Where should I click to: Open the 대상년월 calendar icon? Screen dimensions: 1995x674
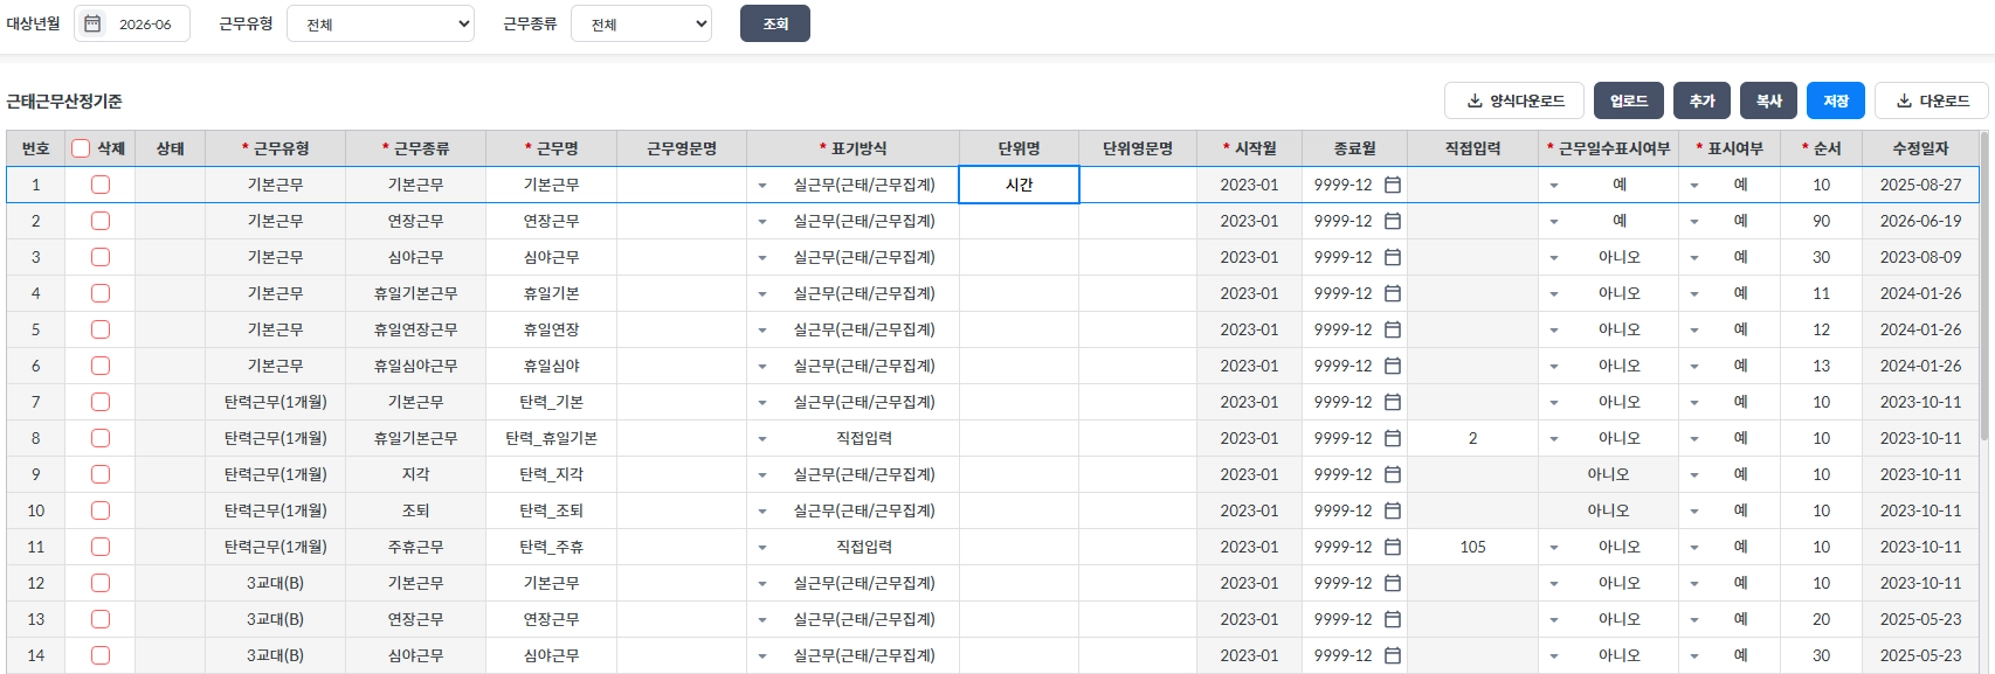[x=92, y=23]
